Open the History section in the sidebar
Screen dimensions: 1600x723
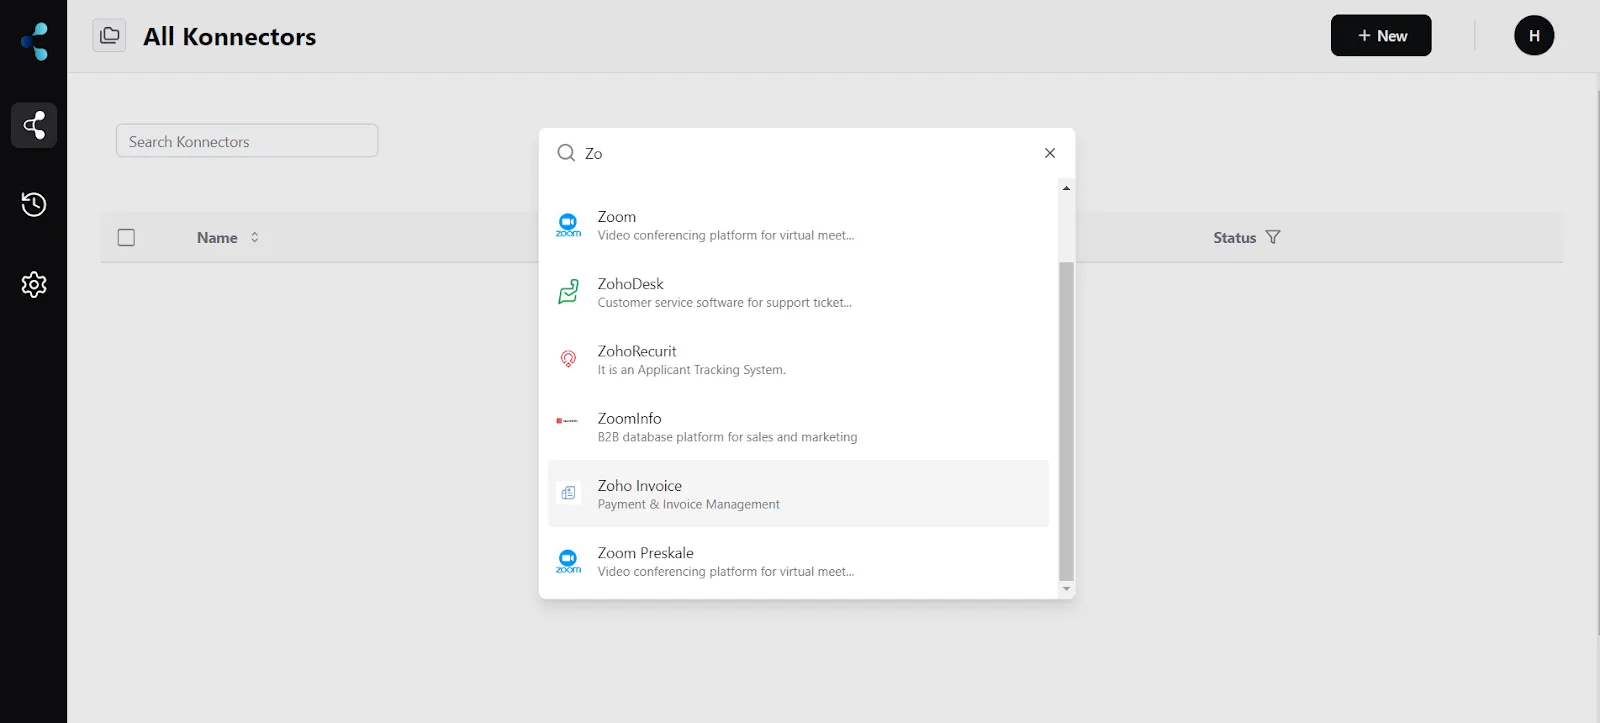pyautogui.click(x=34, y=205)
